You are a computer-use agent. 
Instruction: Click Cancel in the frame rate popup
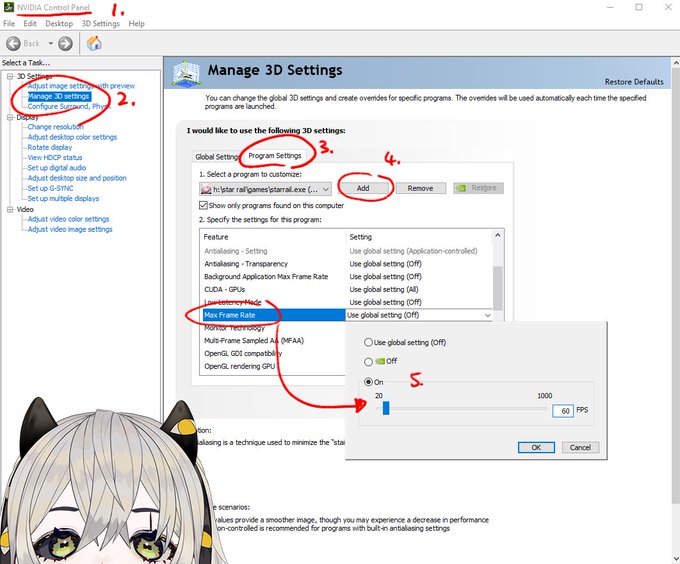(x=580, y=447)
